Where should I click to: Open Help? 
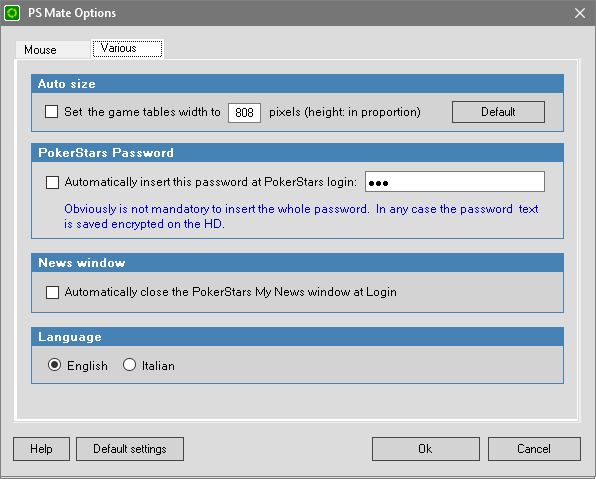pyautogui.click(x=41, y=449)
